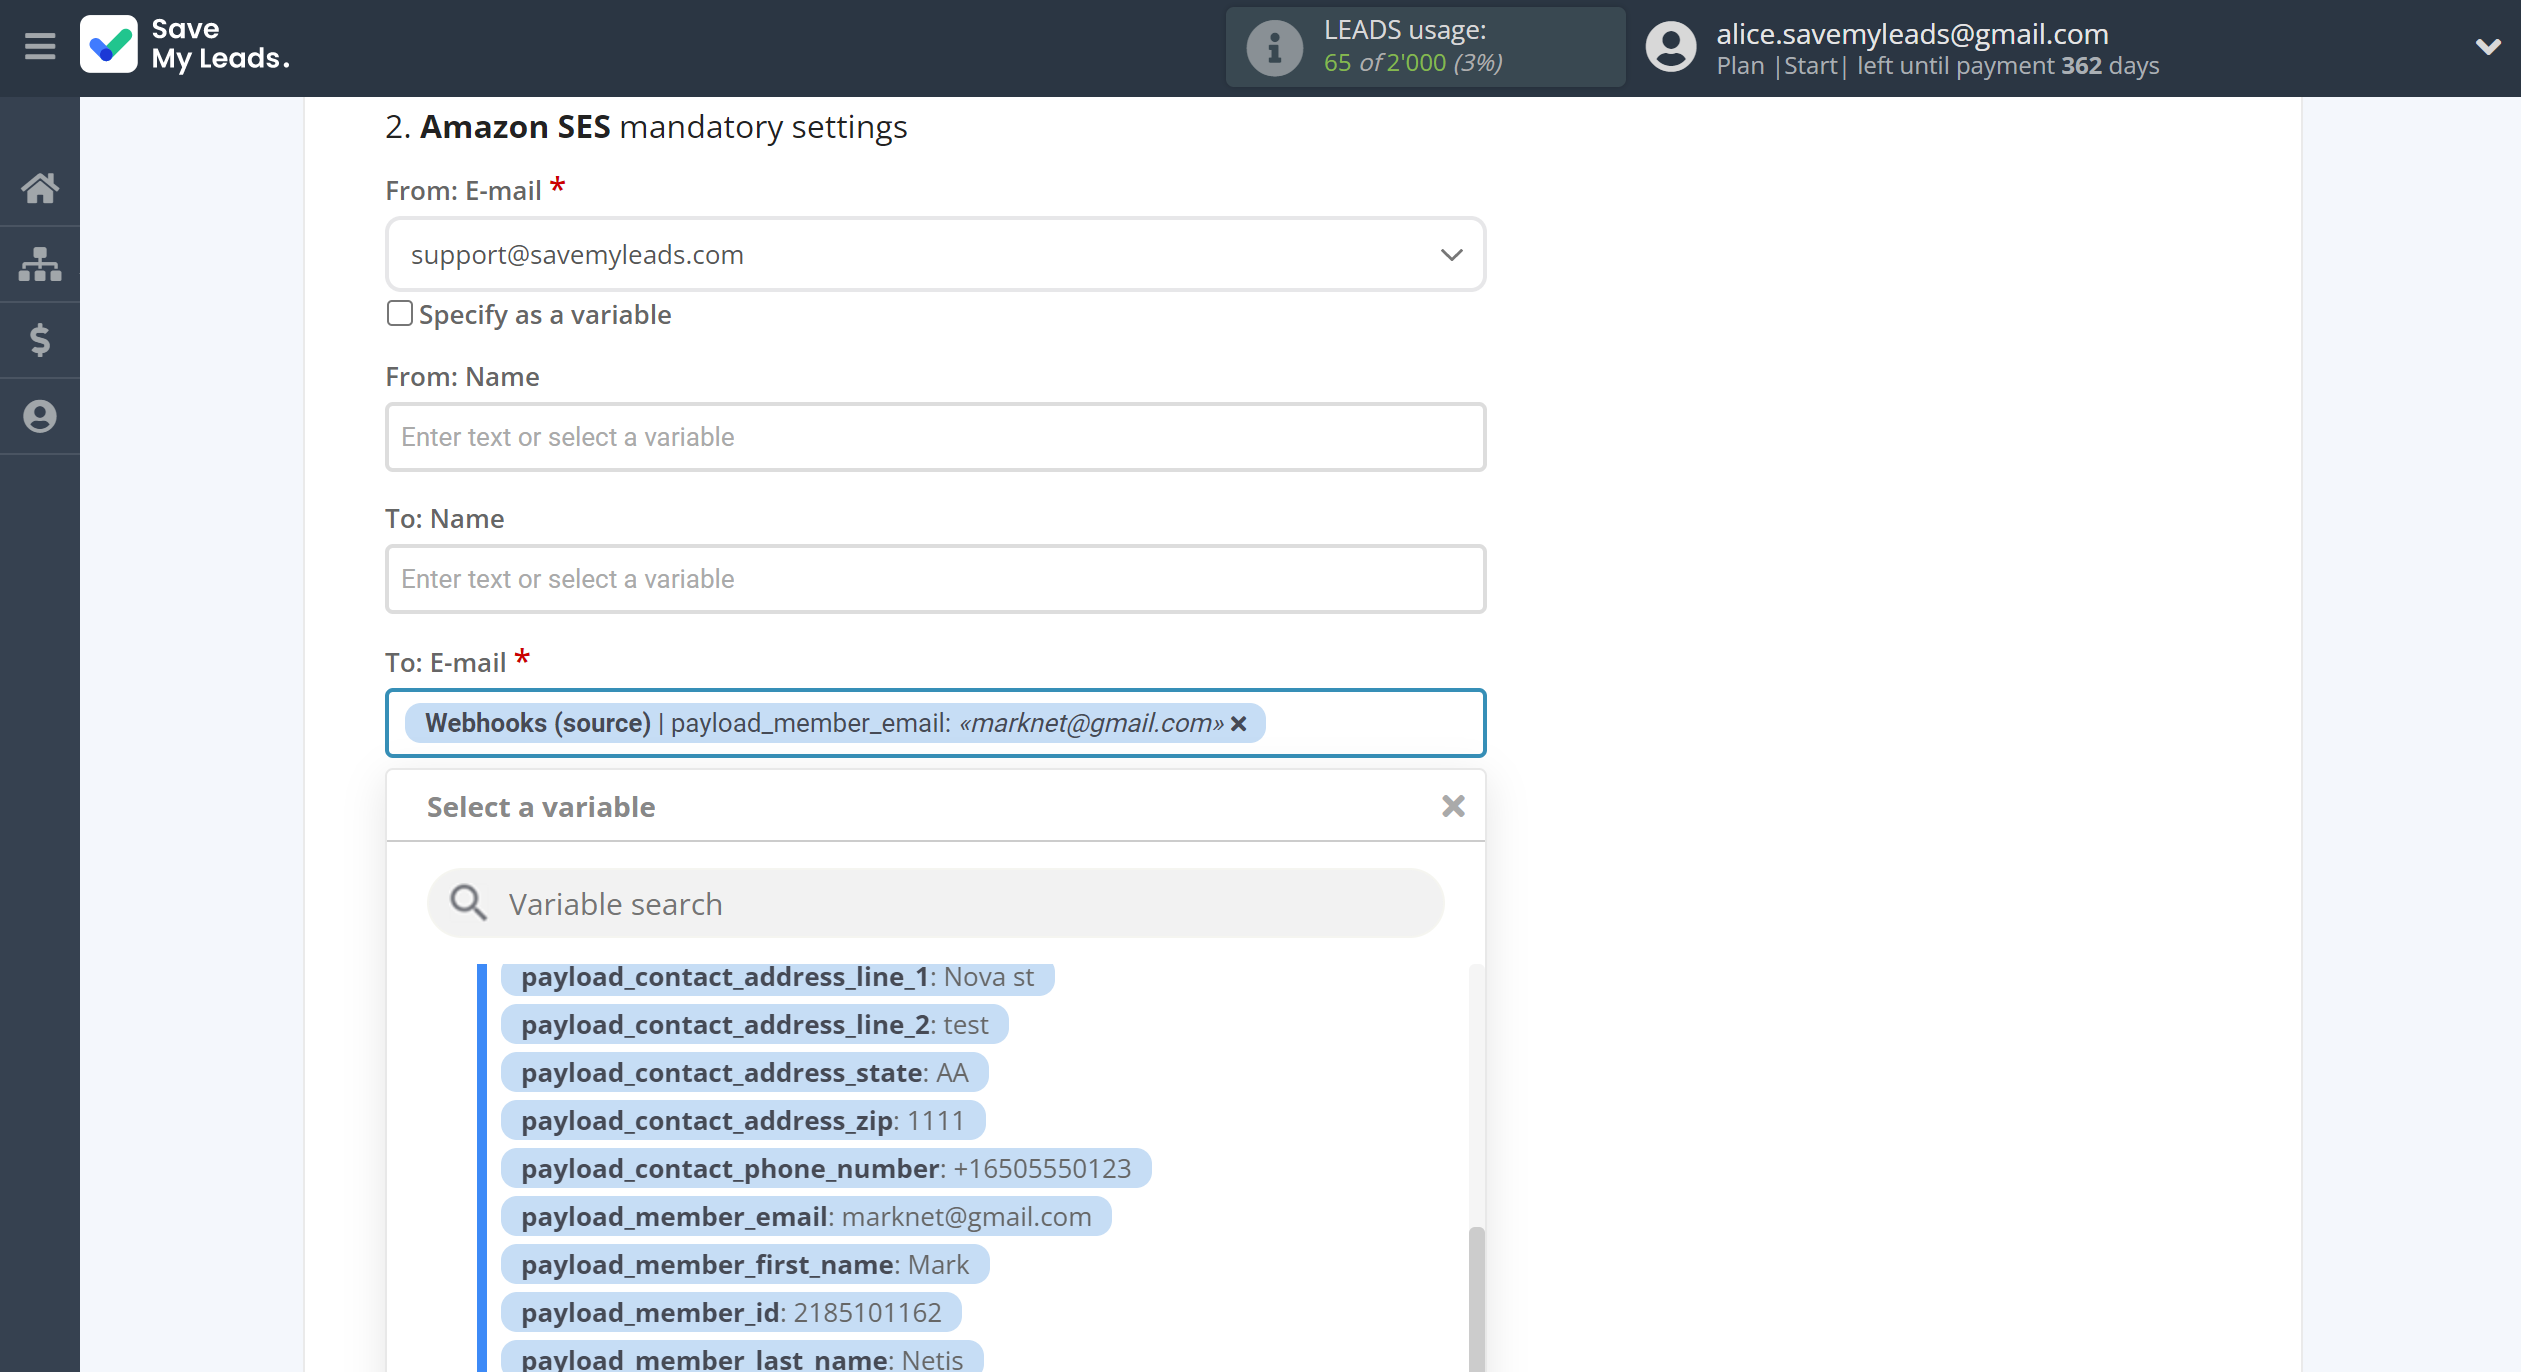Screen dimensions: 2521x1372
Task: Click the To Name input field
Action: (x=933, y=578)
